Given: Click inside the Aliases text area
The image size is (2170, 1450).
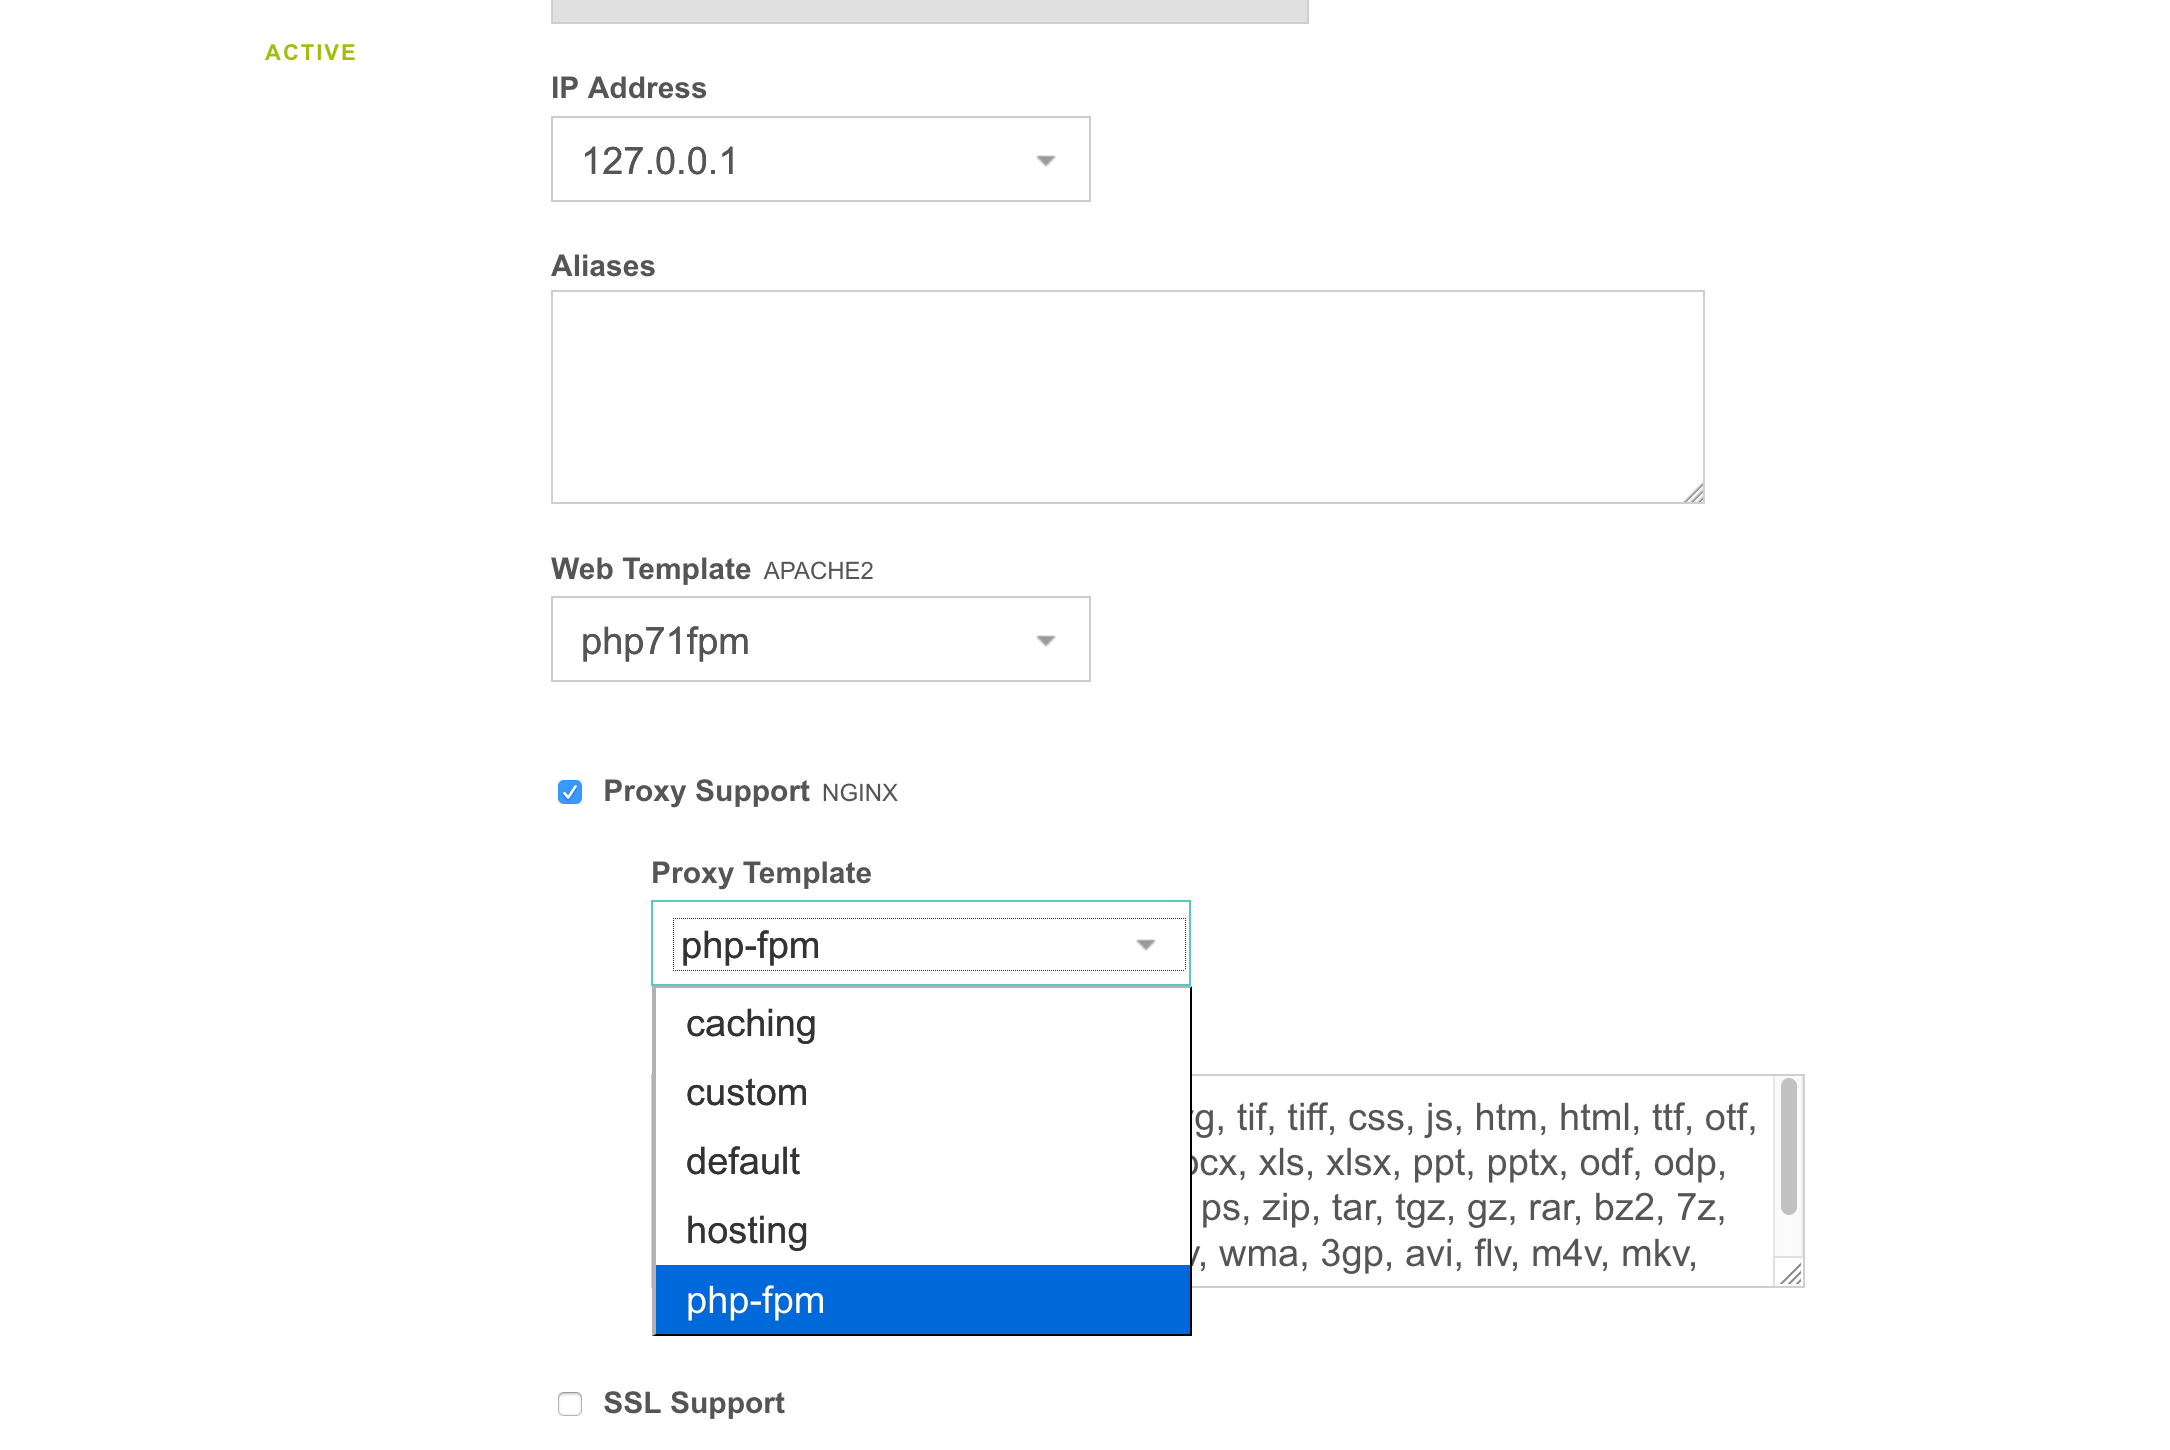Looking at the screenshot, I should coord(1126,396).
